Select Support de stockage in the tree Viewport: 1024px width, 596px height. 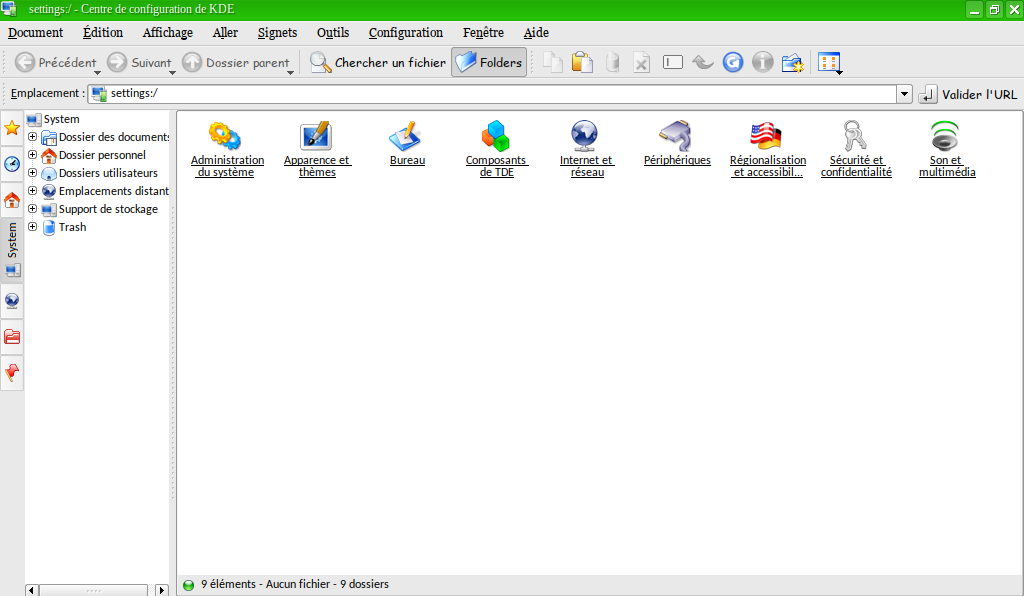[99, 209]
